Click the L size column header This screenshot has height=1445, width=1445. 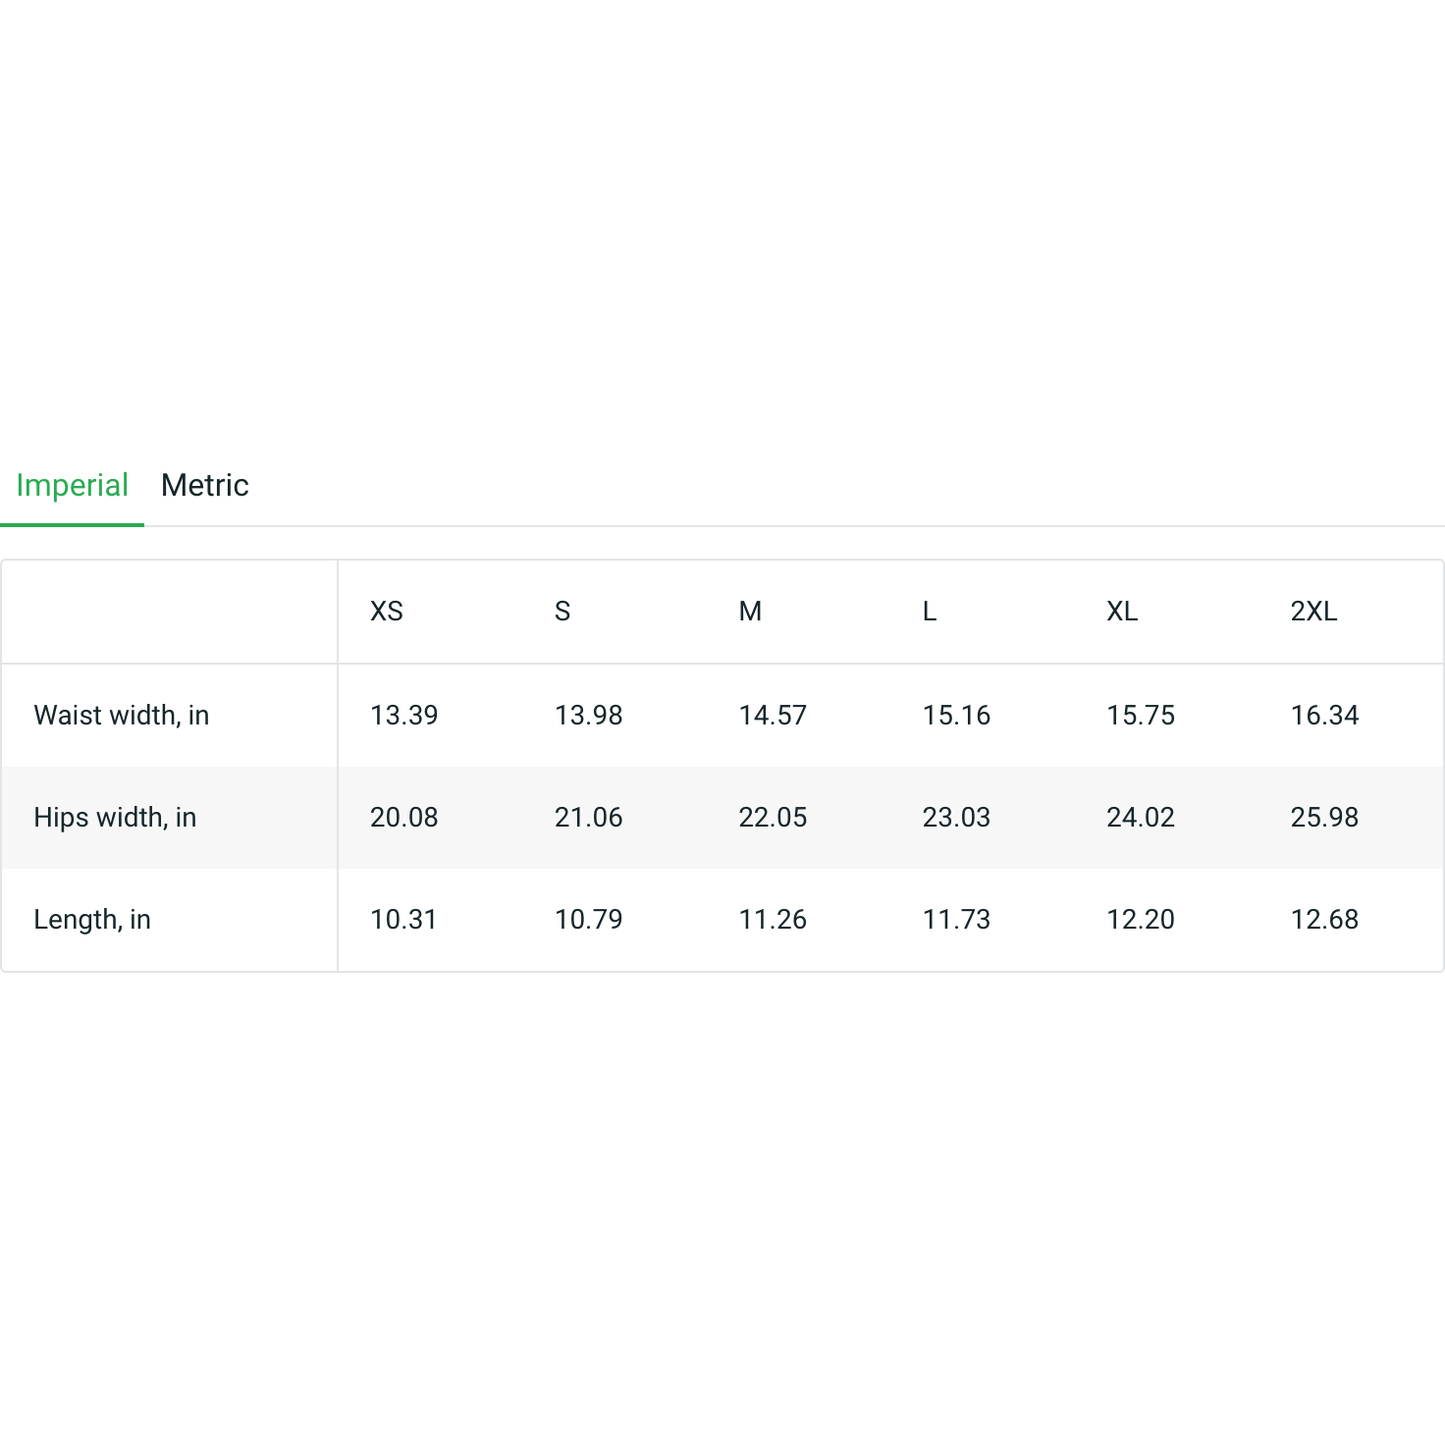click(929, 611)
